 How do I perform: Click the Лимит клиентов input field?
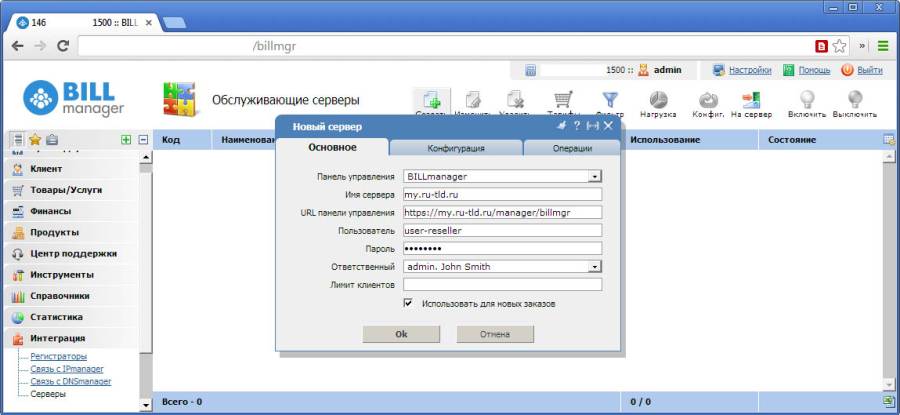502,285
